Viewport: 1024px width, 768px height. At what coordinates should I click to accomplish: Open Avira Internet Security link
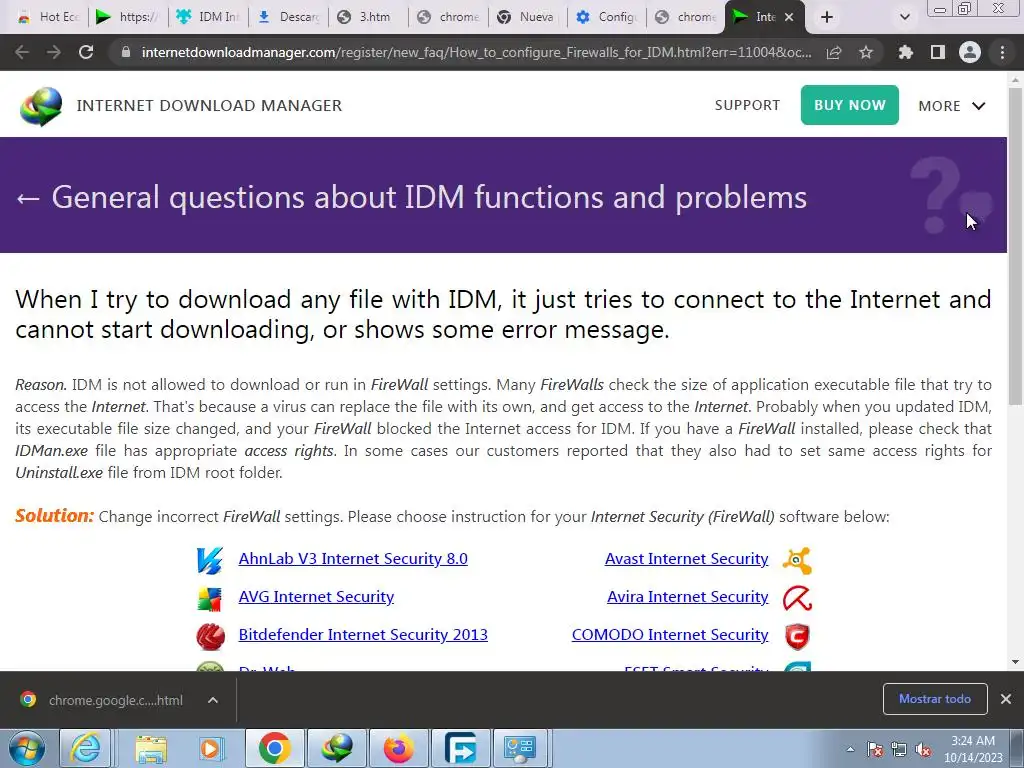point(688,597)
